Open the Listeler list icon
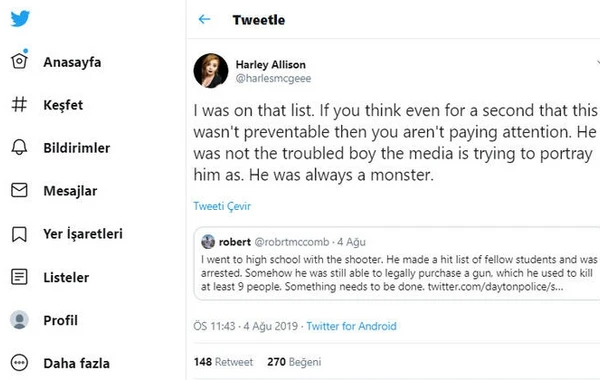The image size is (600, 380). 19,277
